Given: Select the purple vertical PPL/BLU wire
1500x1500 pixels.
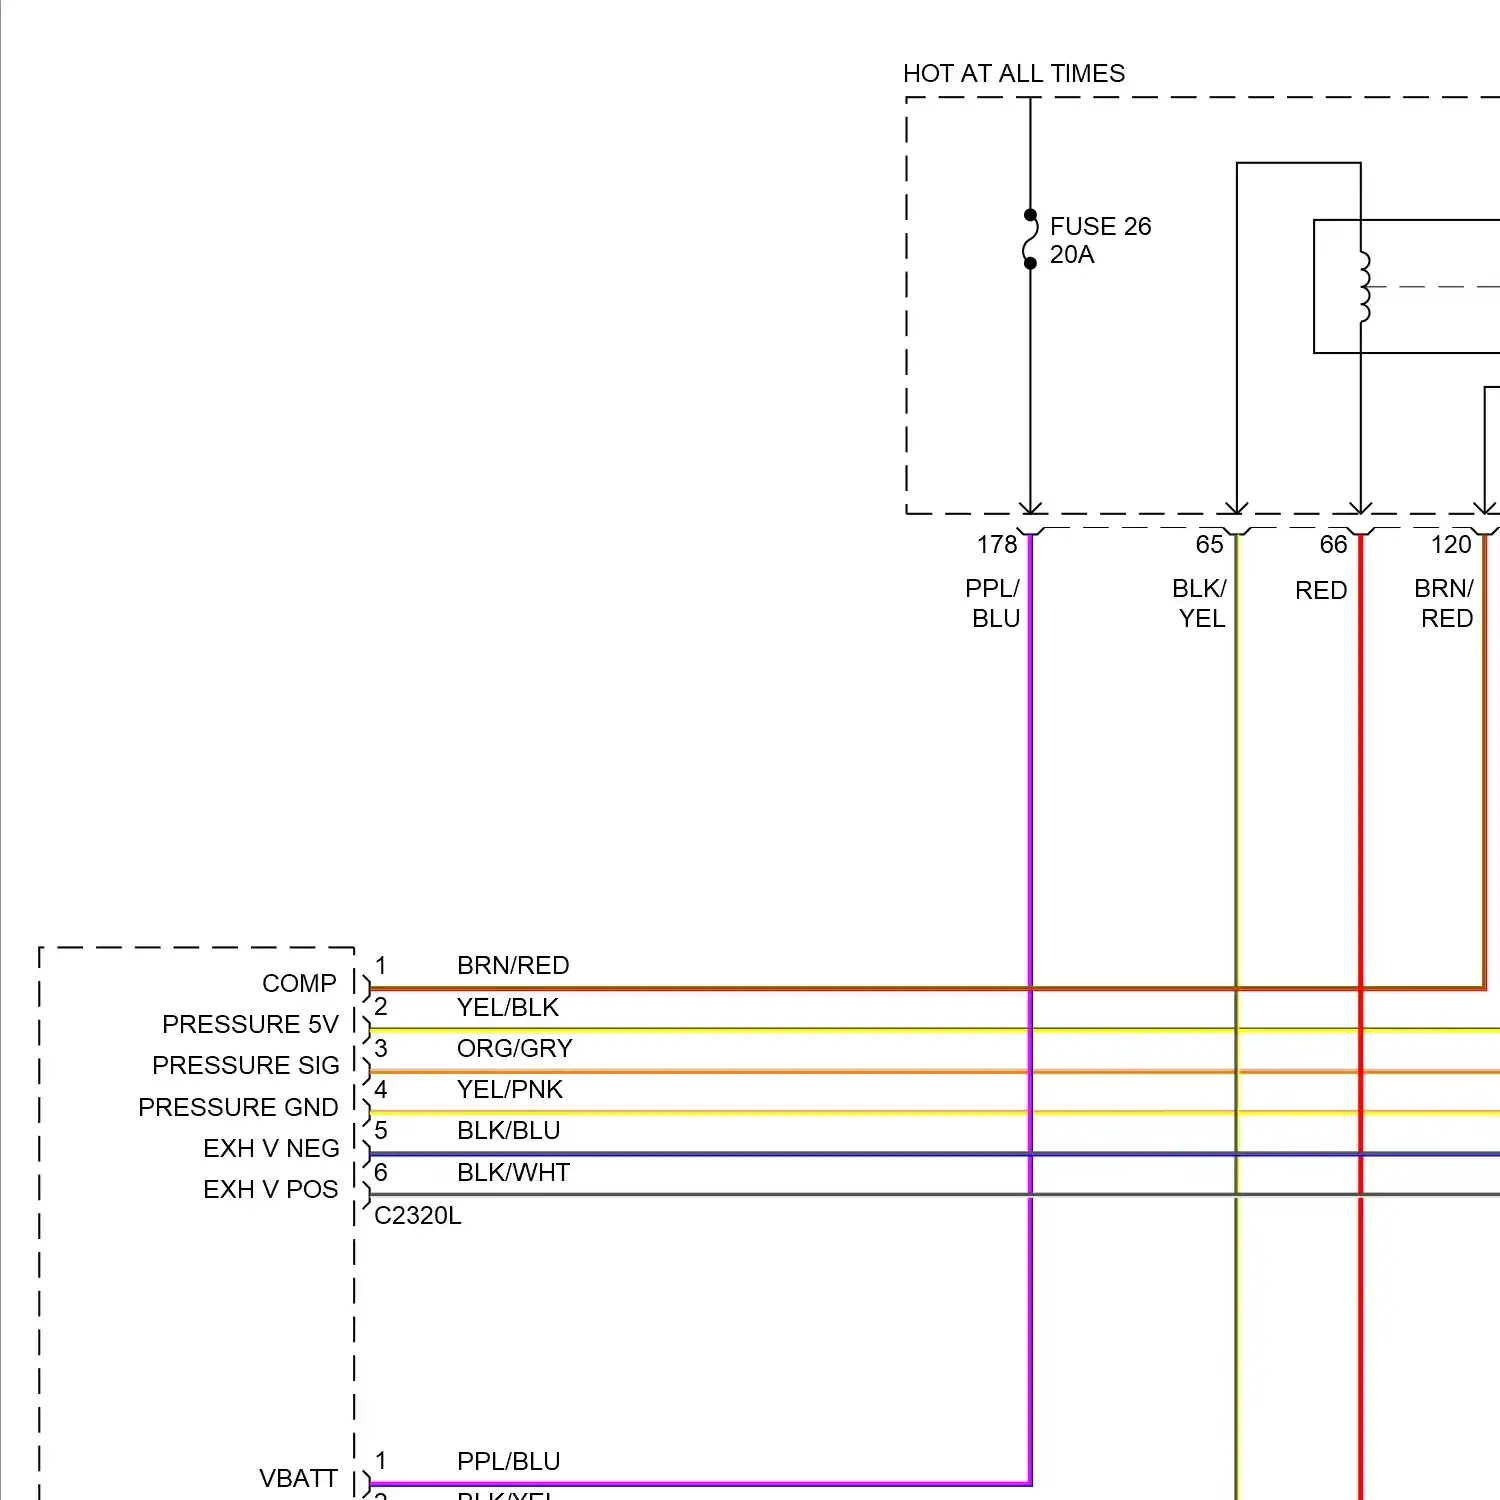Looking at the screenshot, I should [x=1030, y=800].
